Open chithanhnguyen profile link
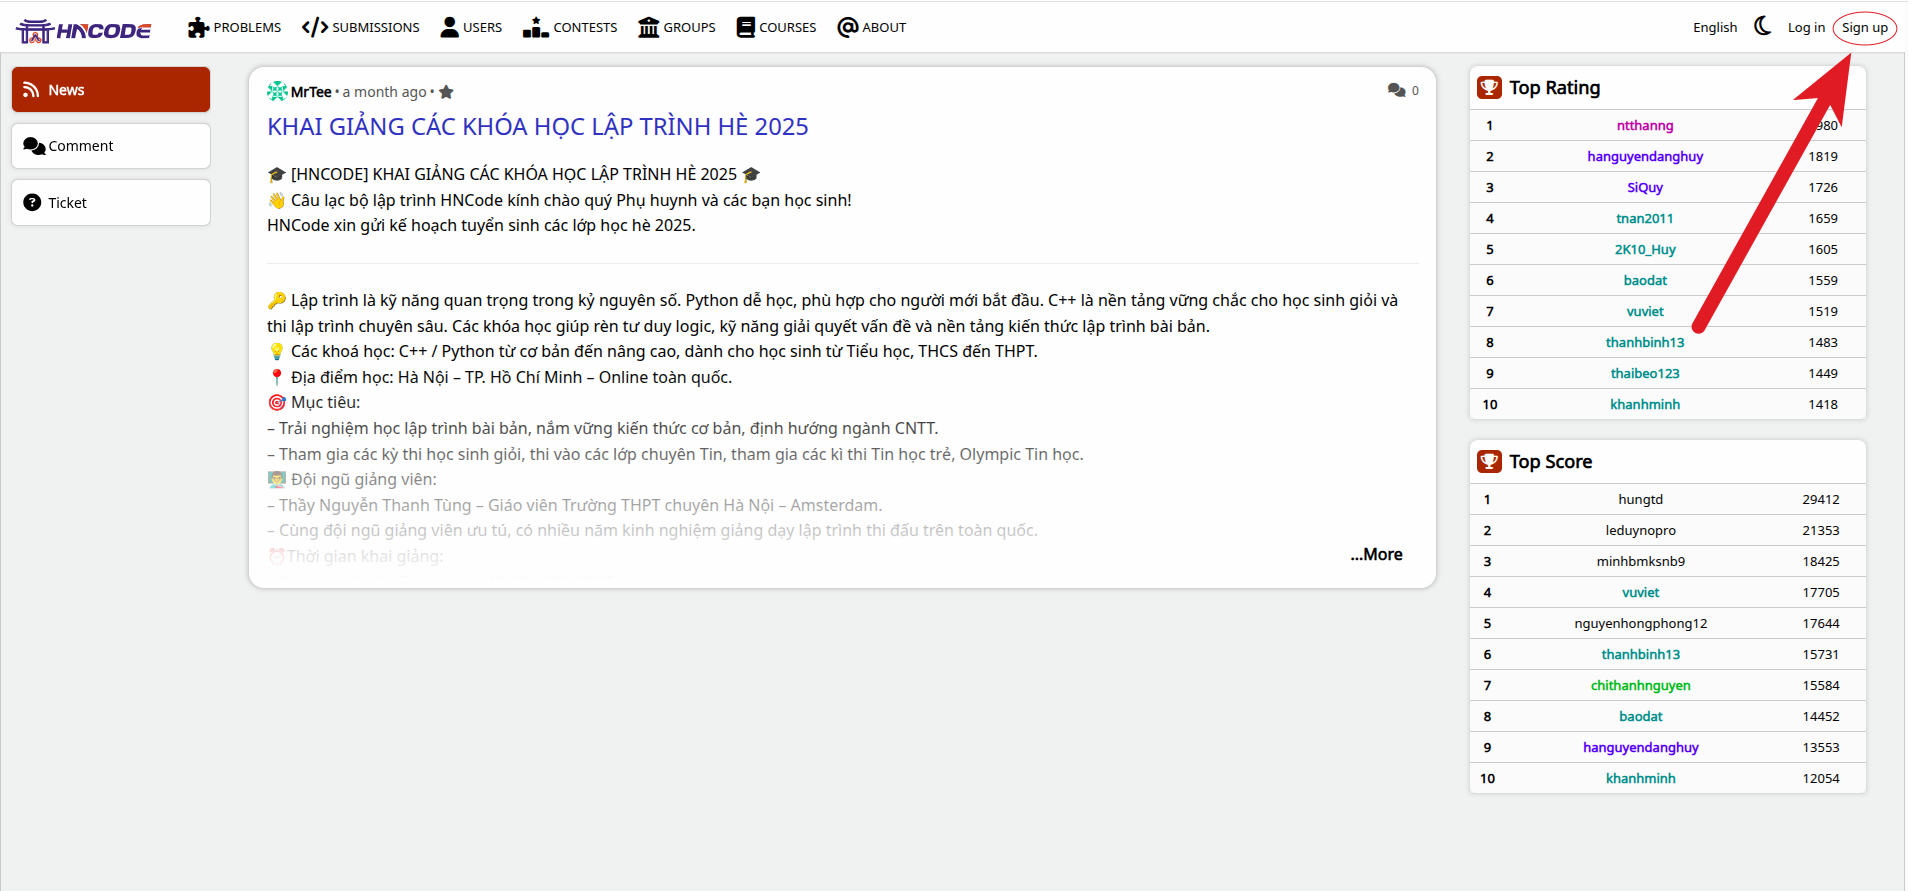Screen dimensions: 1908x891 (1641, 685)
